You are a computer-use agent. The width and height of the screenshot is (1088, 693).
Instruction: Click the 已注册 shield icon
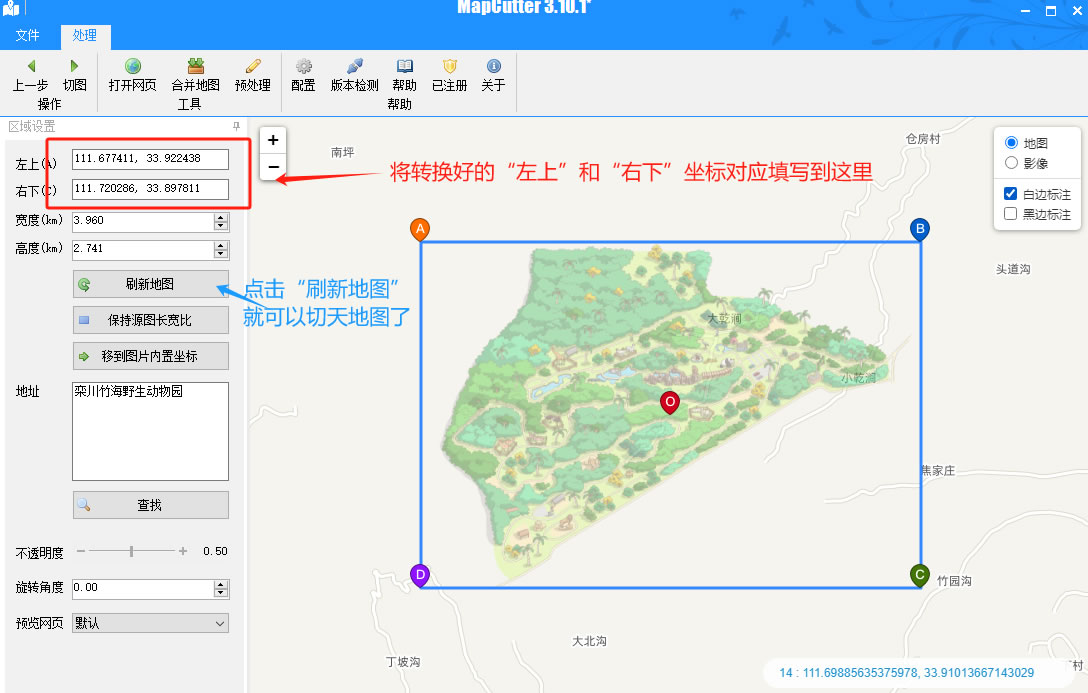[450, 66]
